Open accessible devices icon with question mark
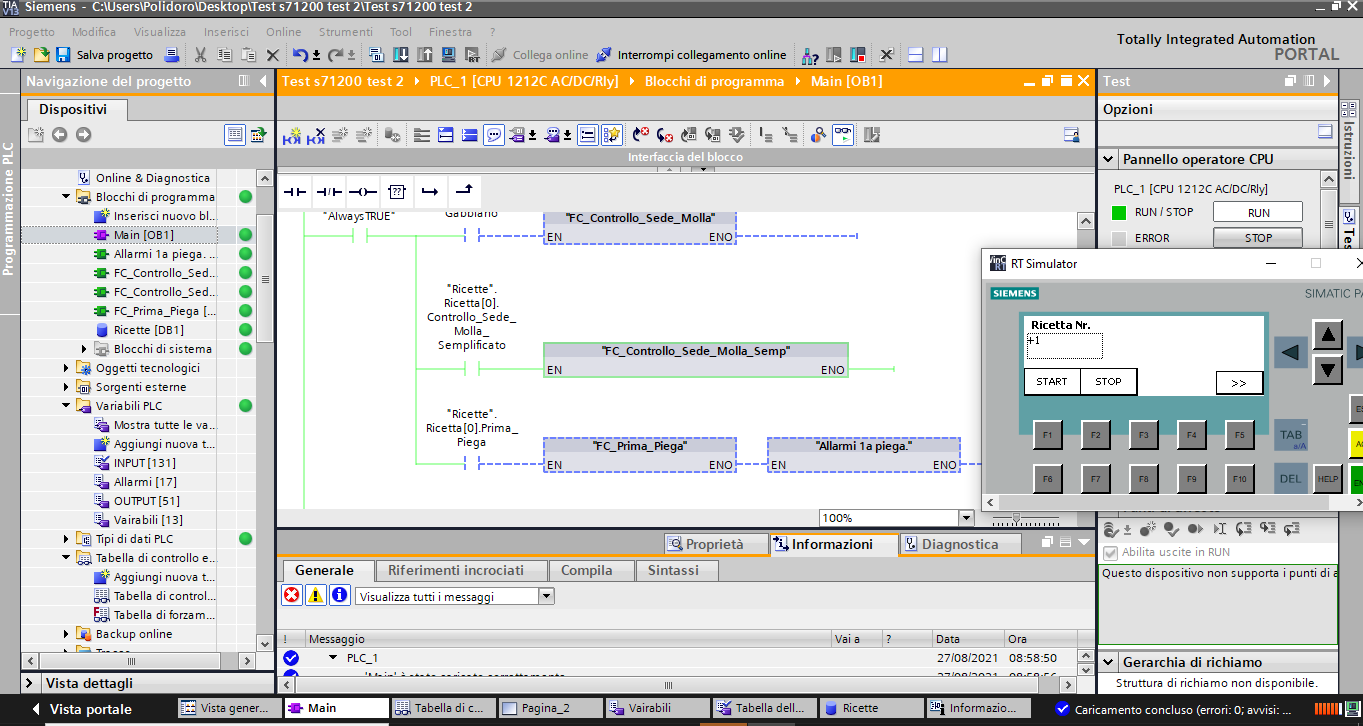1363x726 pixels. (810, 54)
